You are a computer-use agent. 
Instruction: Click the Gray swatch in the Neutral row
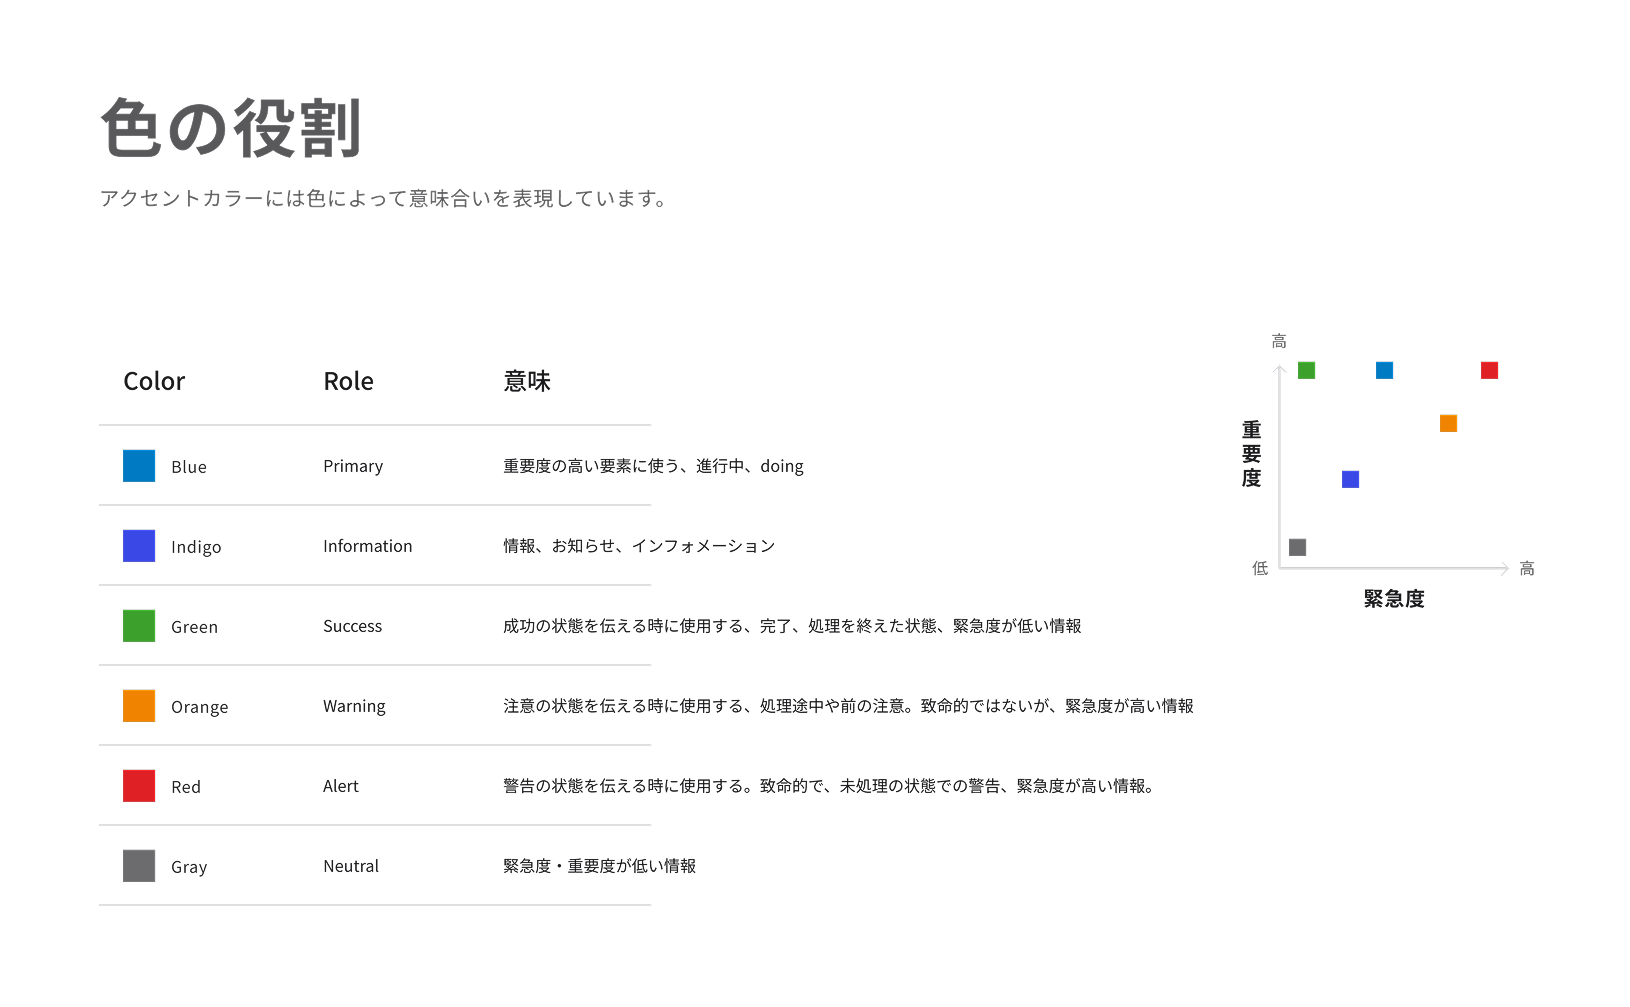tap(139, 866)
